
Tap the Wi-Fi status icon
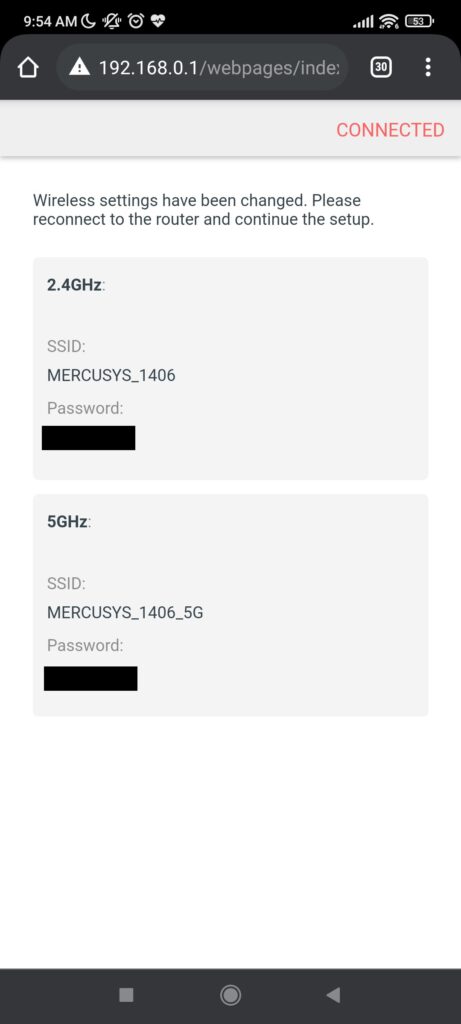pyautogui.click(x=389, y=22)
